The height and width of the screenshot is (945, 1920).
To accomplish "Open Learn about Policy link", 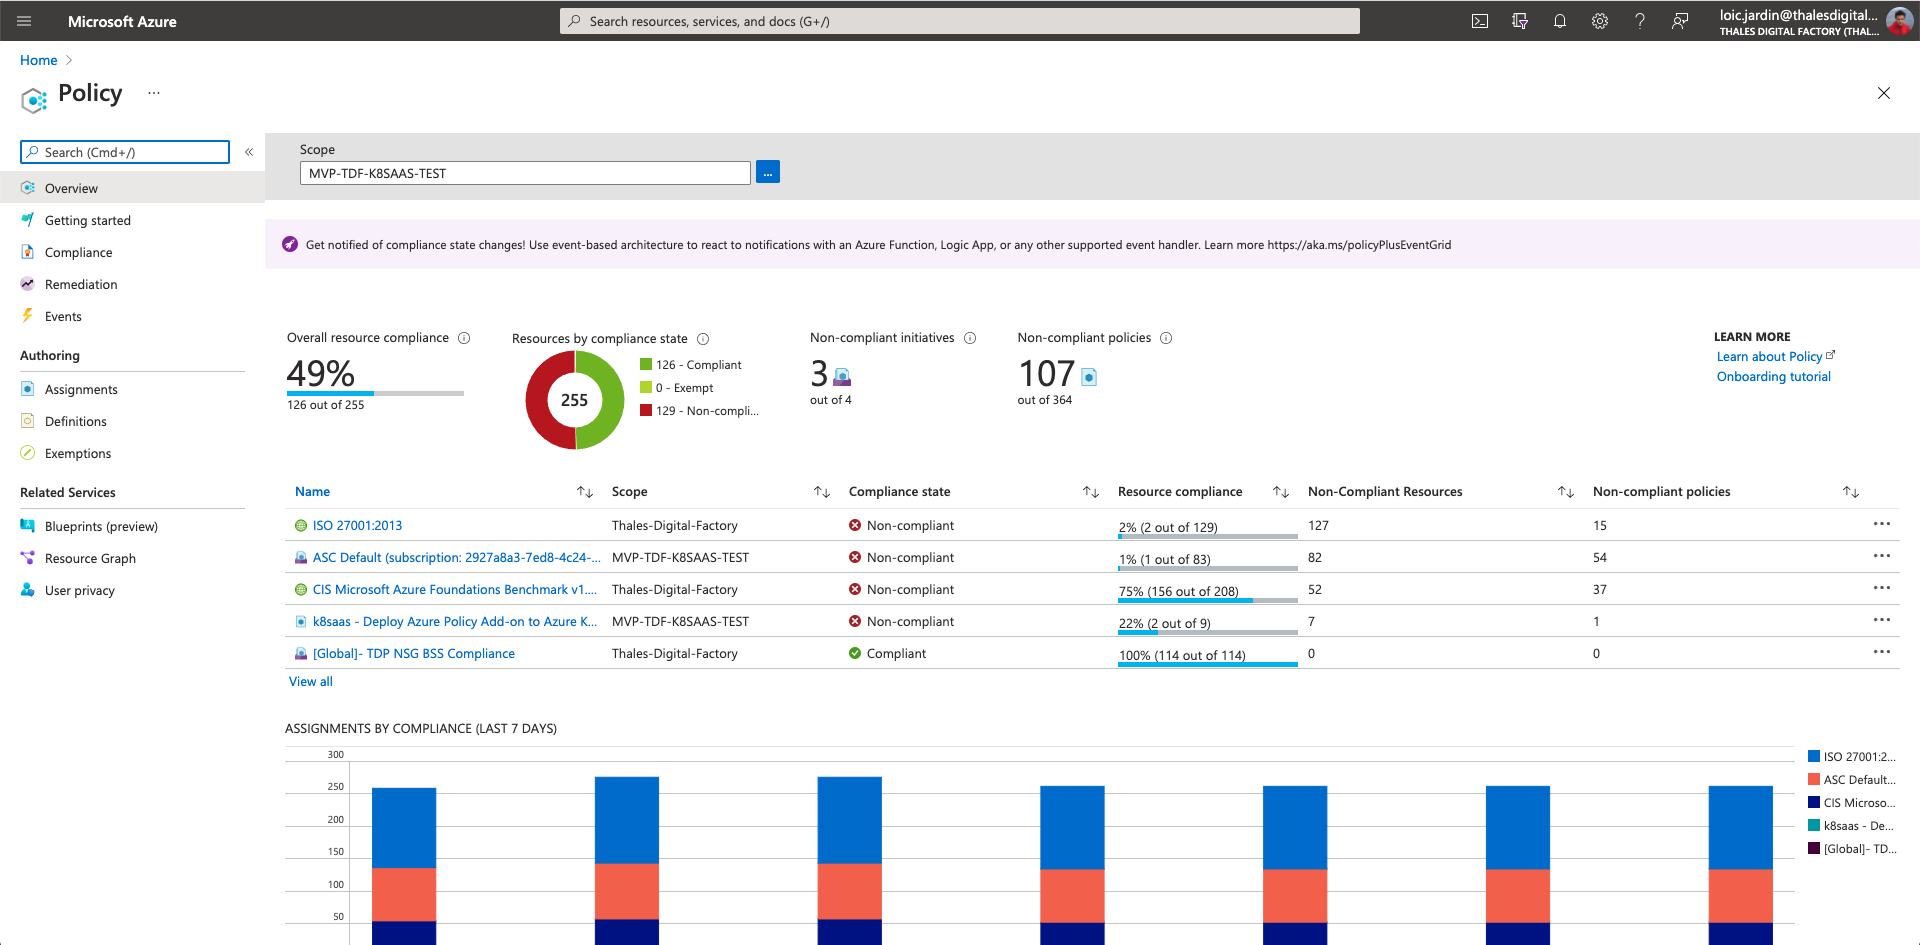I will (x=1776, y=357).
